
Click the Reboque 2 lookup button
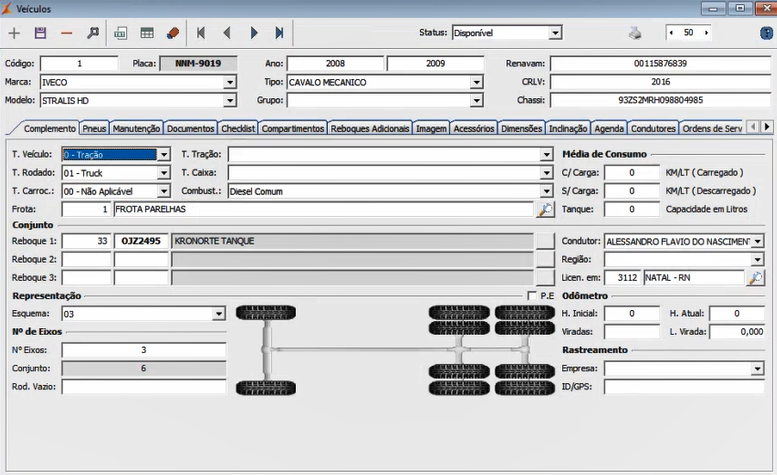[545, 260]
